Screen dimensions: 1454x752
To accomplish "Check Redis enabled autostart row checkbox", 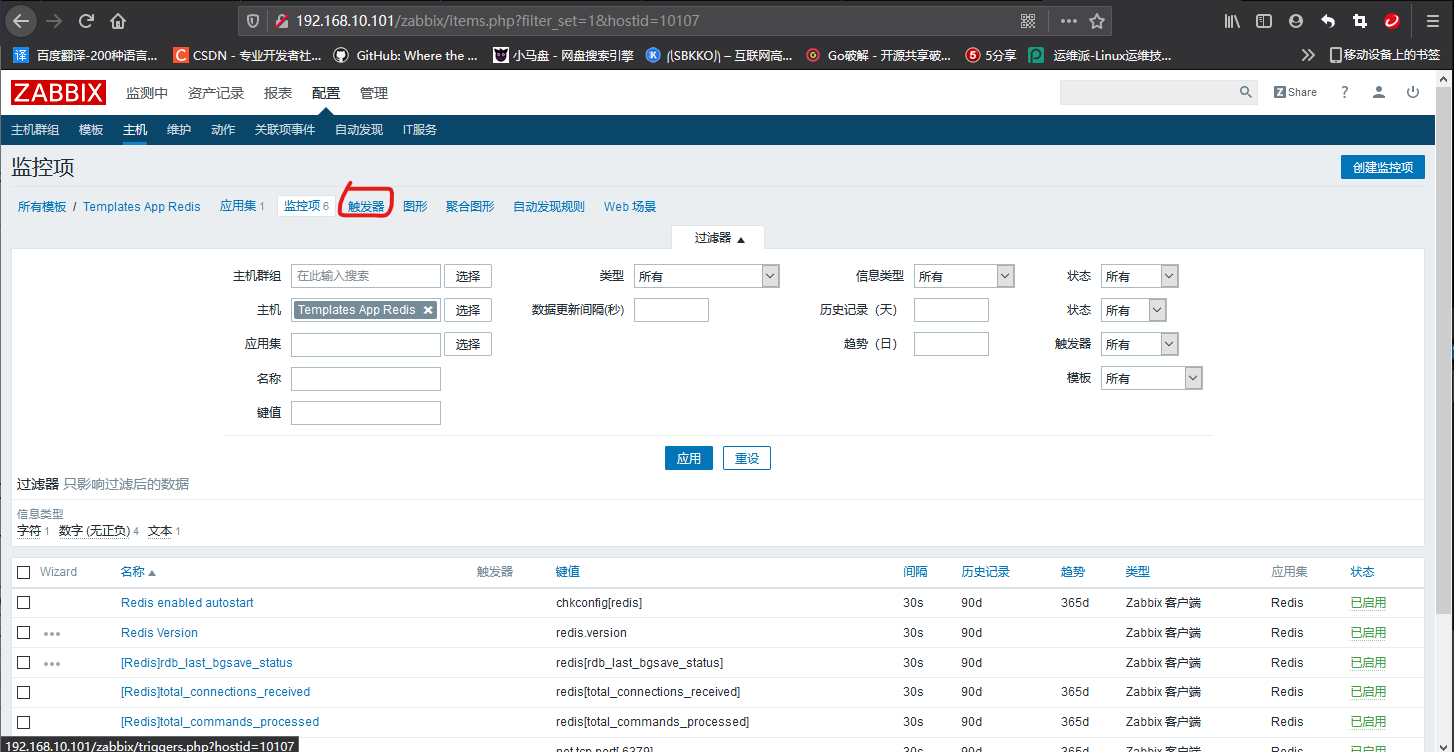I will tap(24, 603).
